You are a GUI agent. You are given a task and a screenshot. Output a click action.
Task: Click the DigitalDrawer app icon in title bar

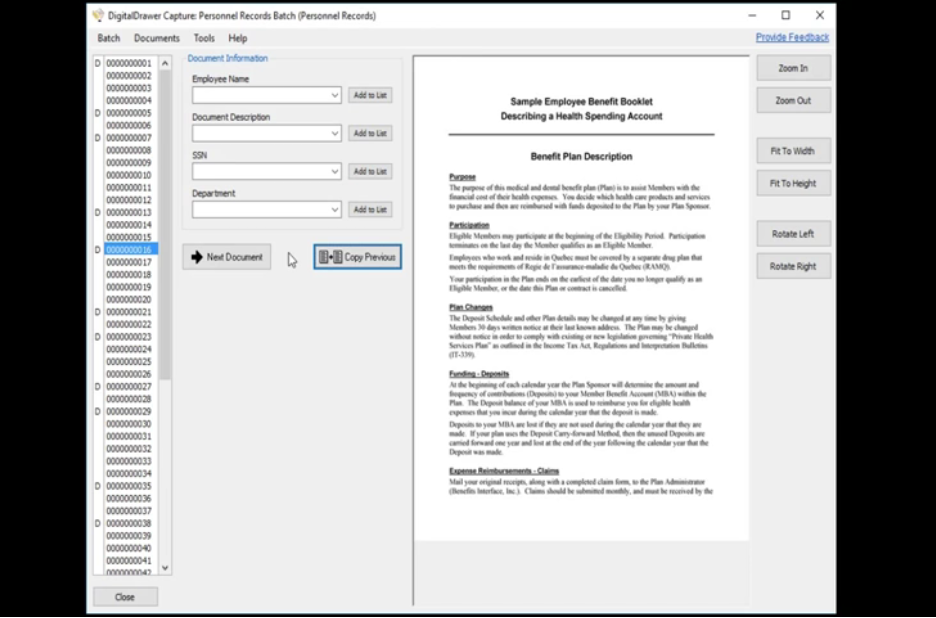coord(98,16)
